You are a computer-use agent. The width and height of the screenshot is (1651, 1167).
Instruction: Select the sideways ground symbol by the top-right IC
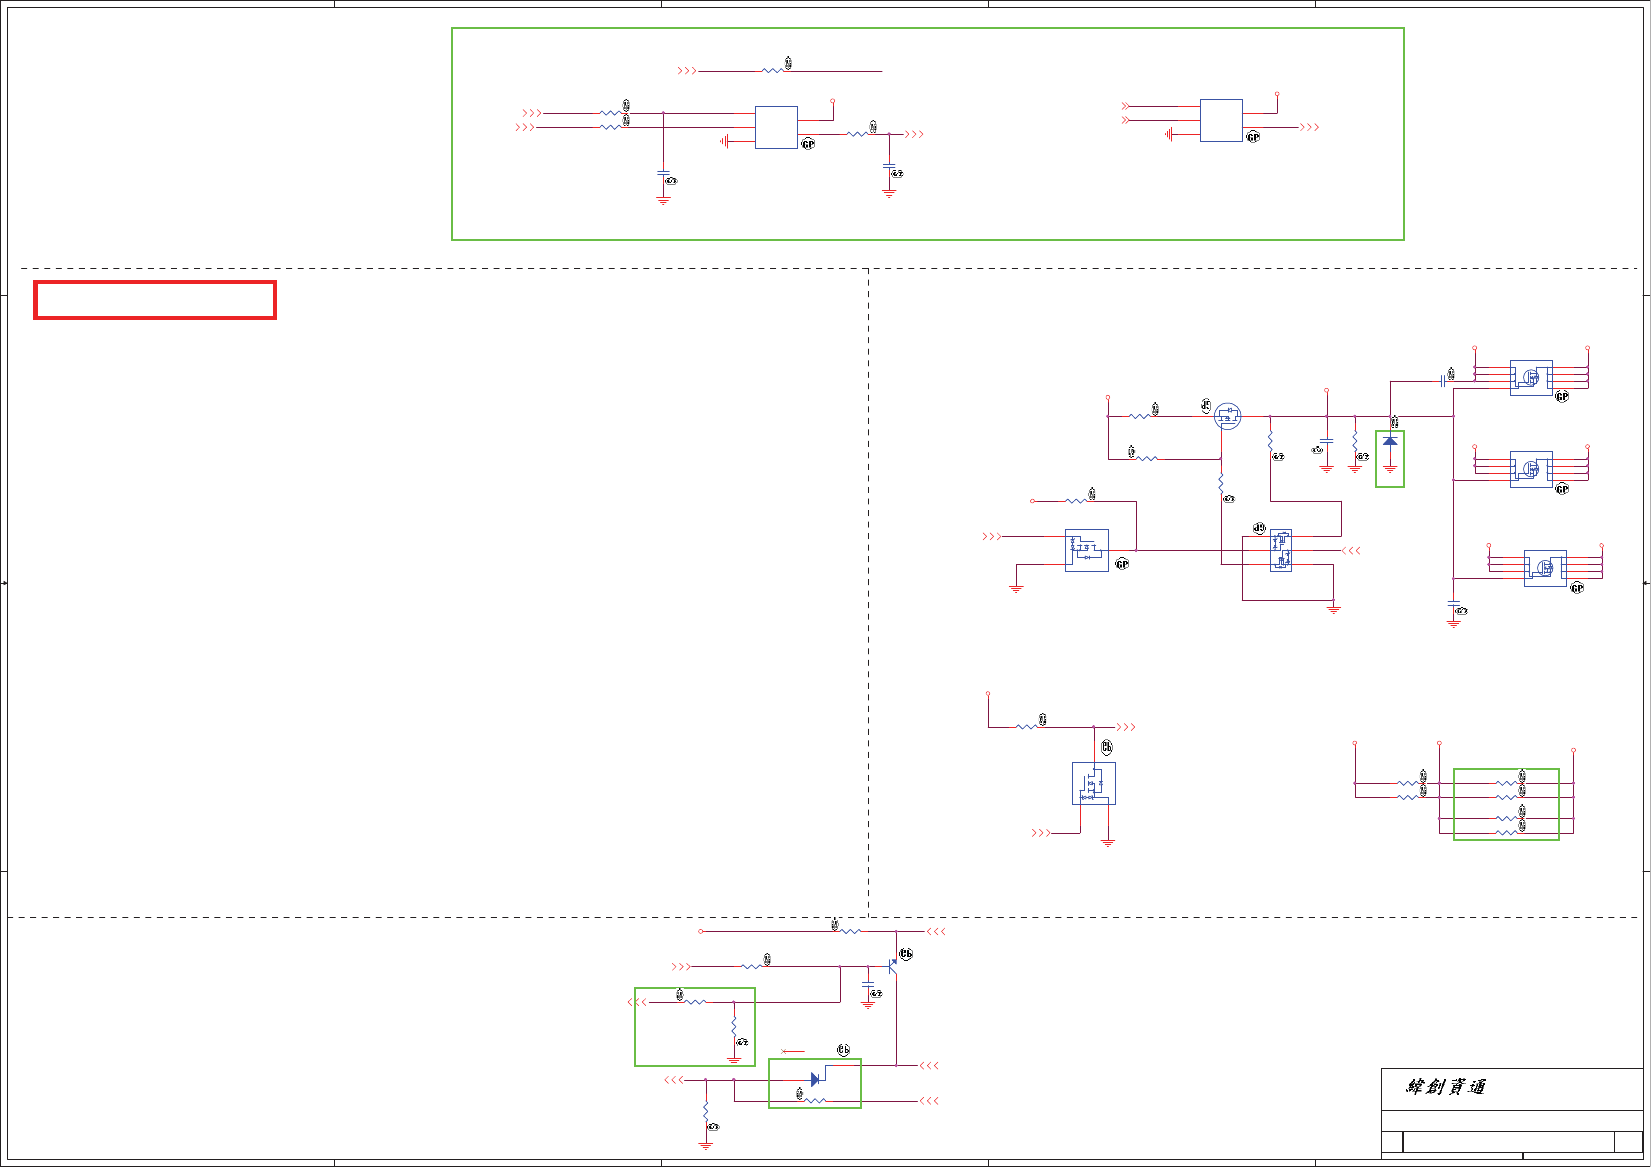1170,134
